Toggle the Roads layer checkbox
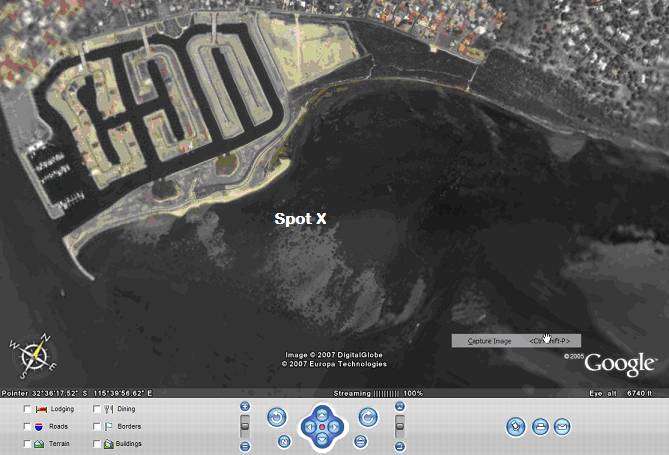The width and height of the screenshot is (669, 455). tap(27, 426)
